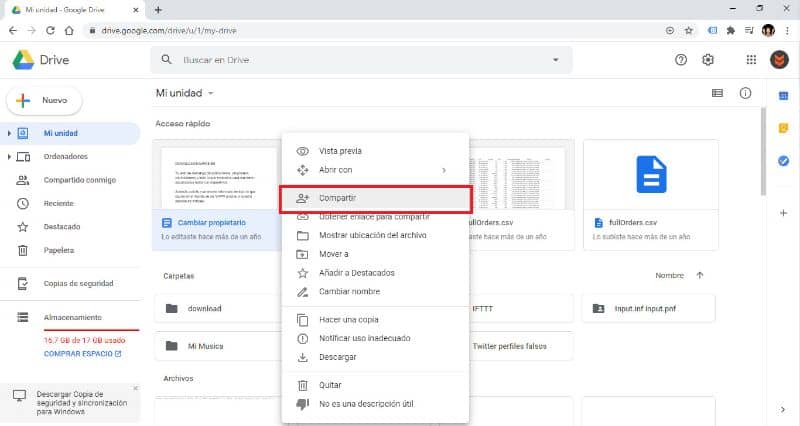This screenshot has width=800, height=426.
Task: Click the browser address bar
Action: tap(375, 31)
